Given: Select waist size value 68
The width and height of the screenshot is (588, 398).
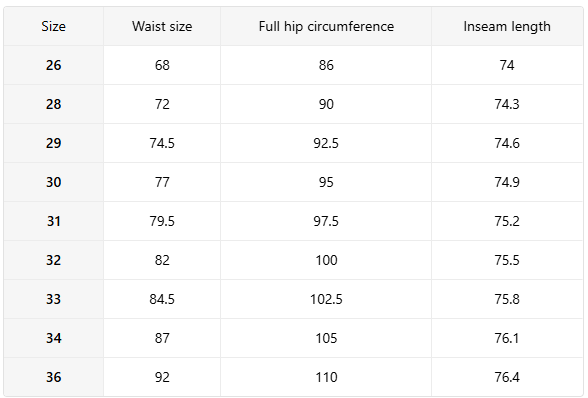Looking at the screenshot, I should [162, 65].
